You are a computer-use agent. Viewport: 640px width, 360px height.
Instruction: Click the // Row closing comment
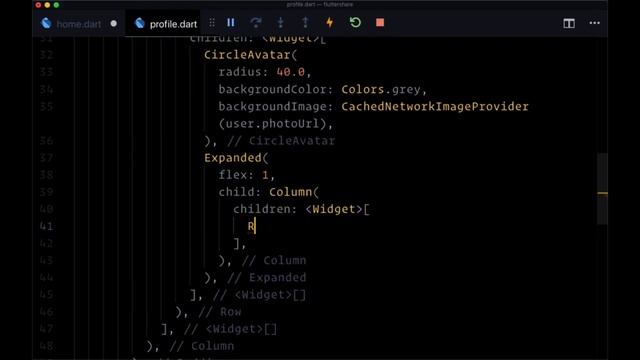tap(220, 312)
